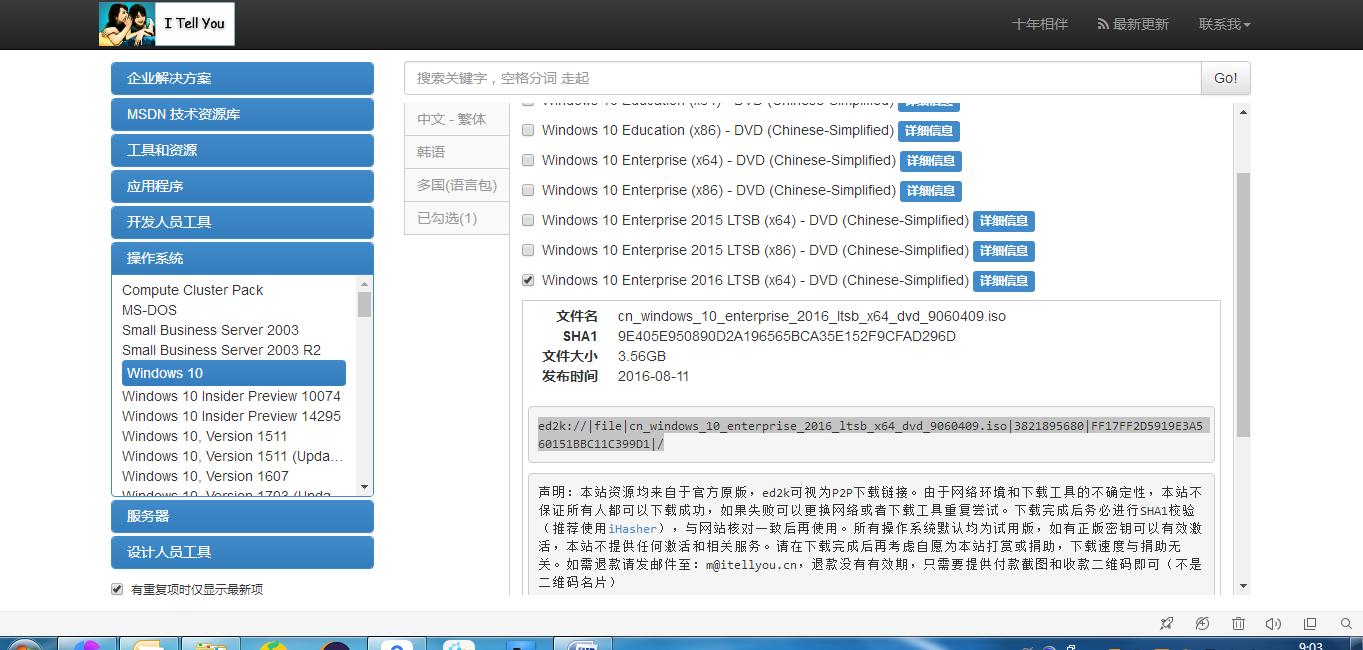Toggle 有重复项时仅显示最新项 checkbox
This screenshot has height=650, width=1363.
point(116,589)
